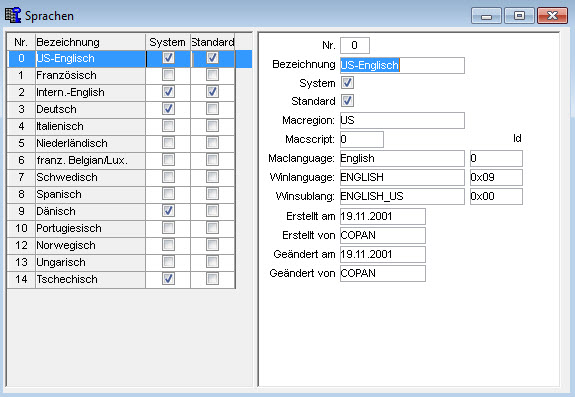Maximize the Sprachen window
This screenshot has height=397, width=575.
click(519, 16)
